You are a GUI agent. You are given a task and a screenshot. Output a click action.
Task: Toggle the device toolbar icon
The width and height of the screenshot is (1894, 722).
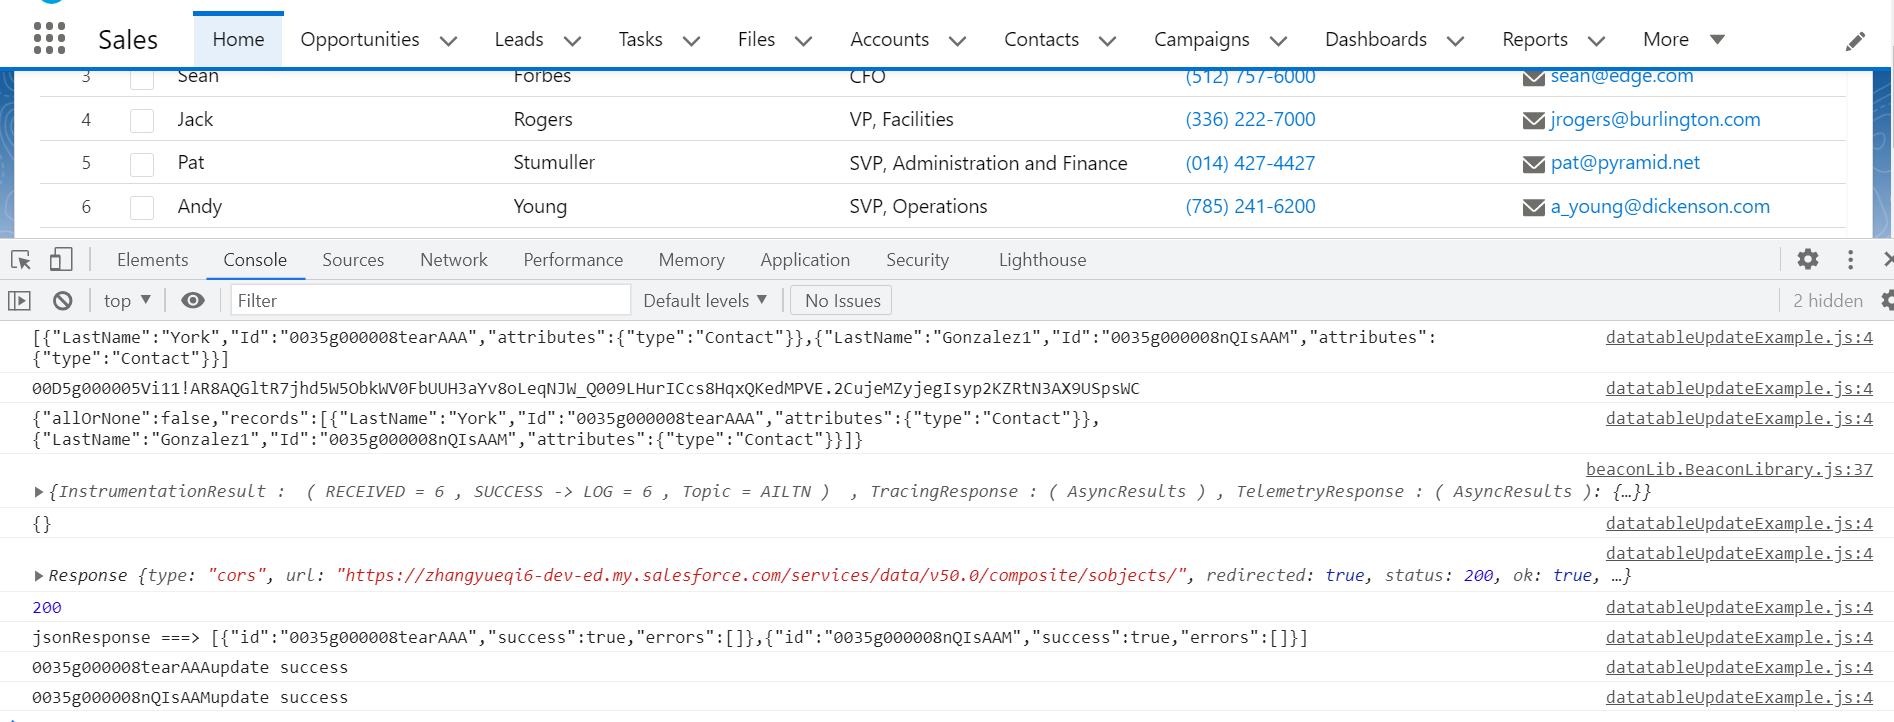click(61, 260)
